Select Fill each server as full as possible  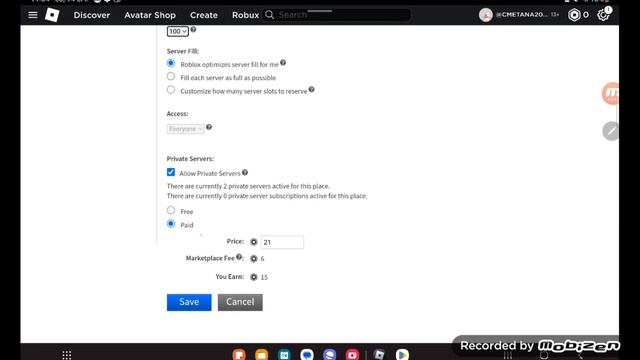point(171,76)
